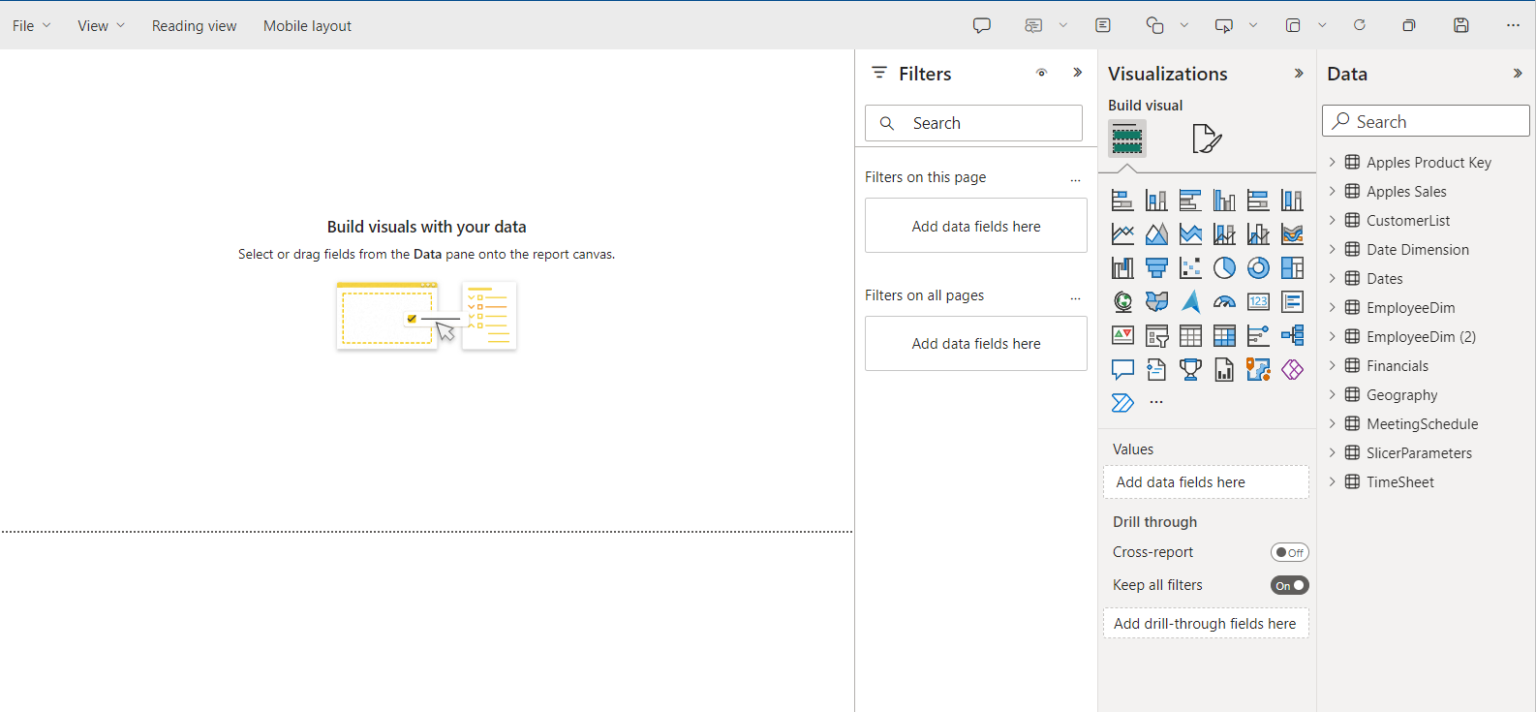This screenshot has height=712, width=1536.
Task: Refresh the report using the toolbar icon
Action: pyautogui.click(x=1359, y=24)
